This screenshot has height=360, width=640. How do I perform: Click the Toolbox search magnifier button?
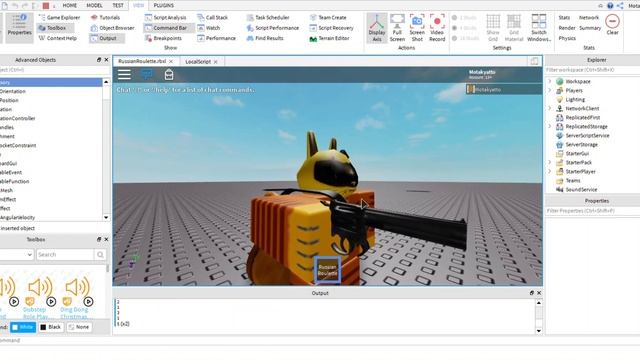click(100, 254)
